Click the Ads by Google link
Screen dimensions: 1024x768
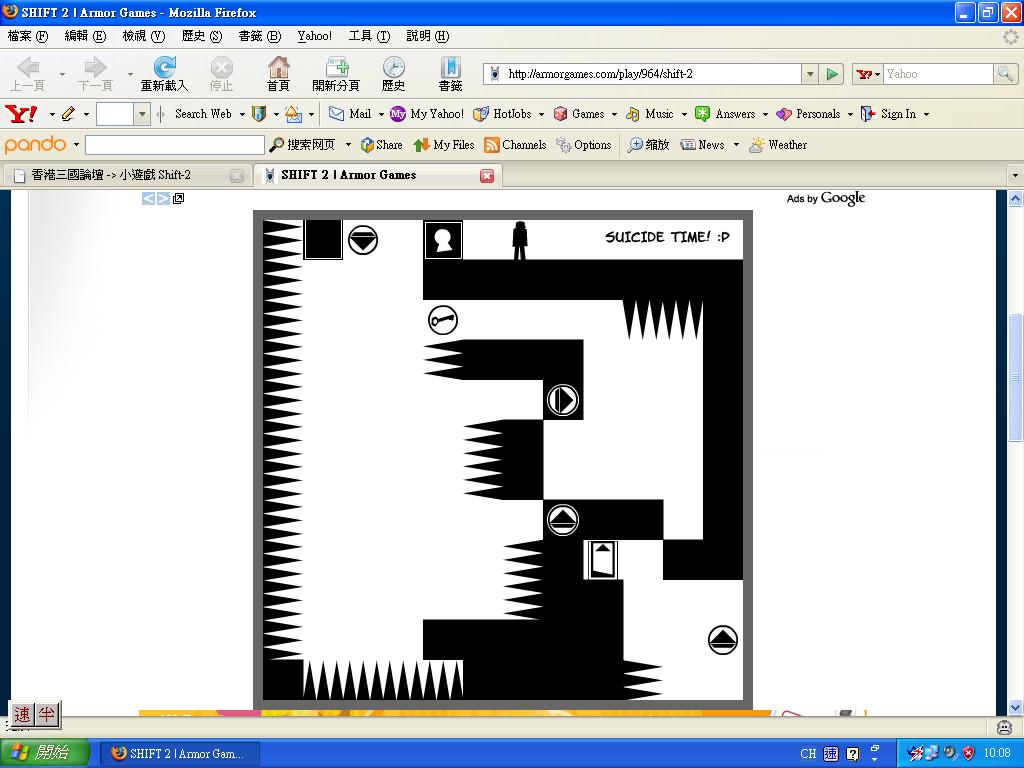point(825,198)
